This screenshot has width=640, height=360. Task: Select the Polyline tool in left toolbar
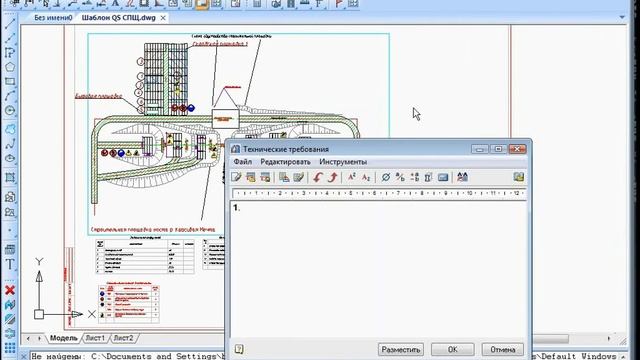tap(10, 53)
